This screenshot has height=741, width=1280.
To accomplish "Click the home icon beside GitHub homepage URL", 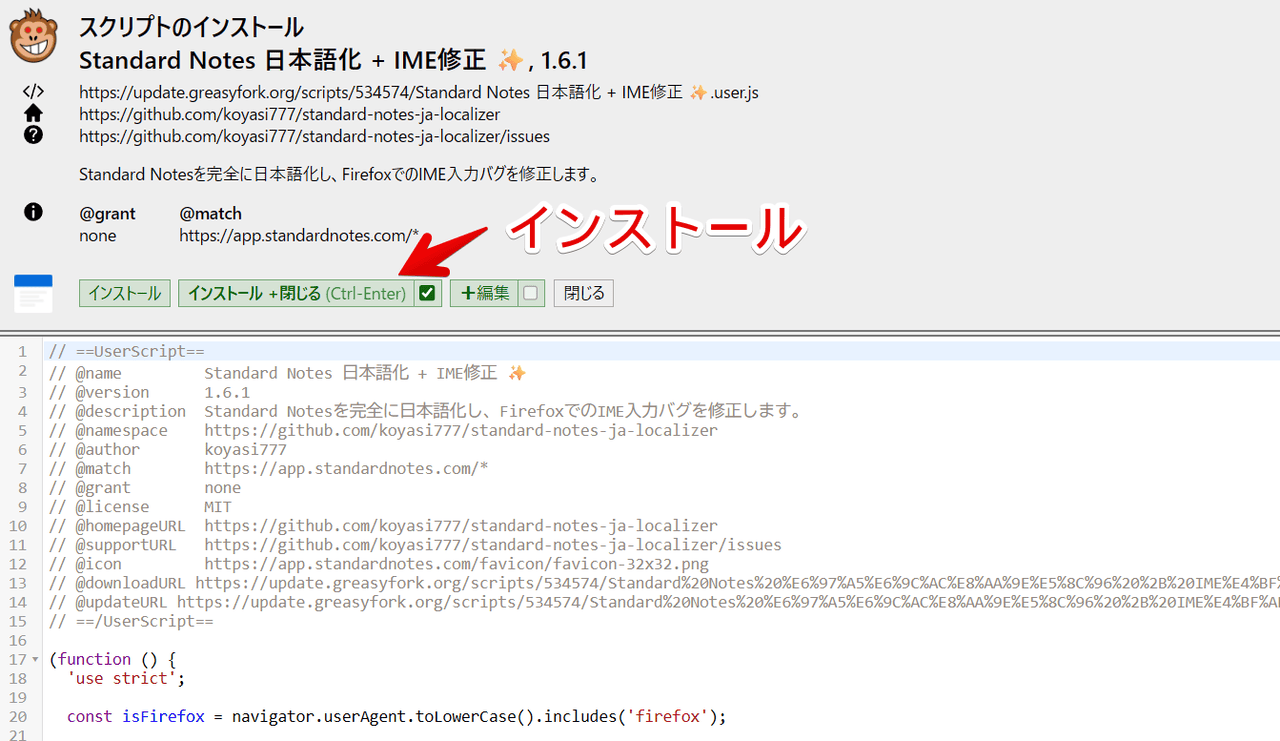I will click(x=33, y=113).
